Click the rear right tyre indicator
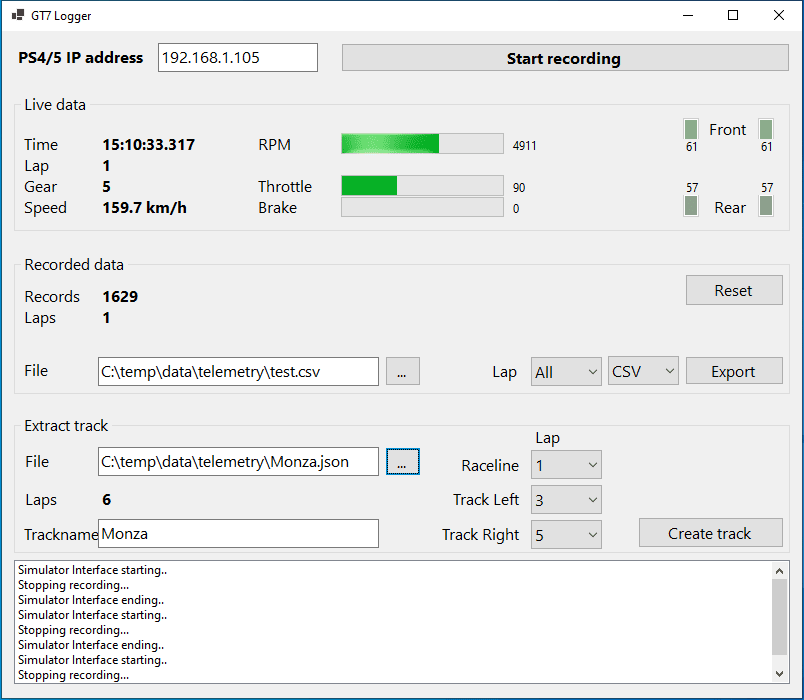The image size is (804, 700). pyautogui.click(x=766, y=206)
